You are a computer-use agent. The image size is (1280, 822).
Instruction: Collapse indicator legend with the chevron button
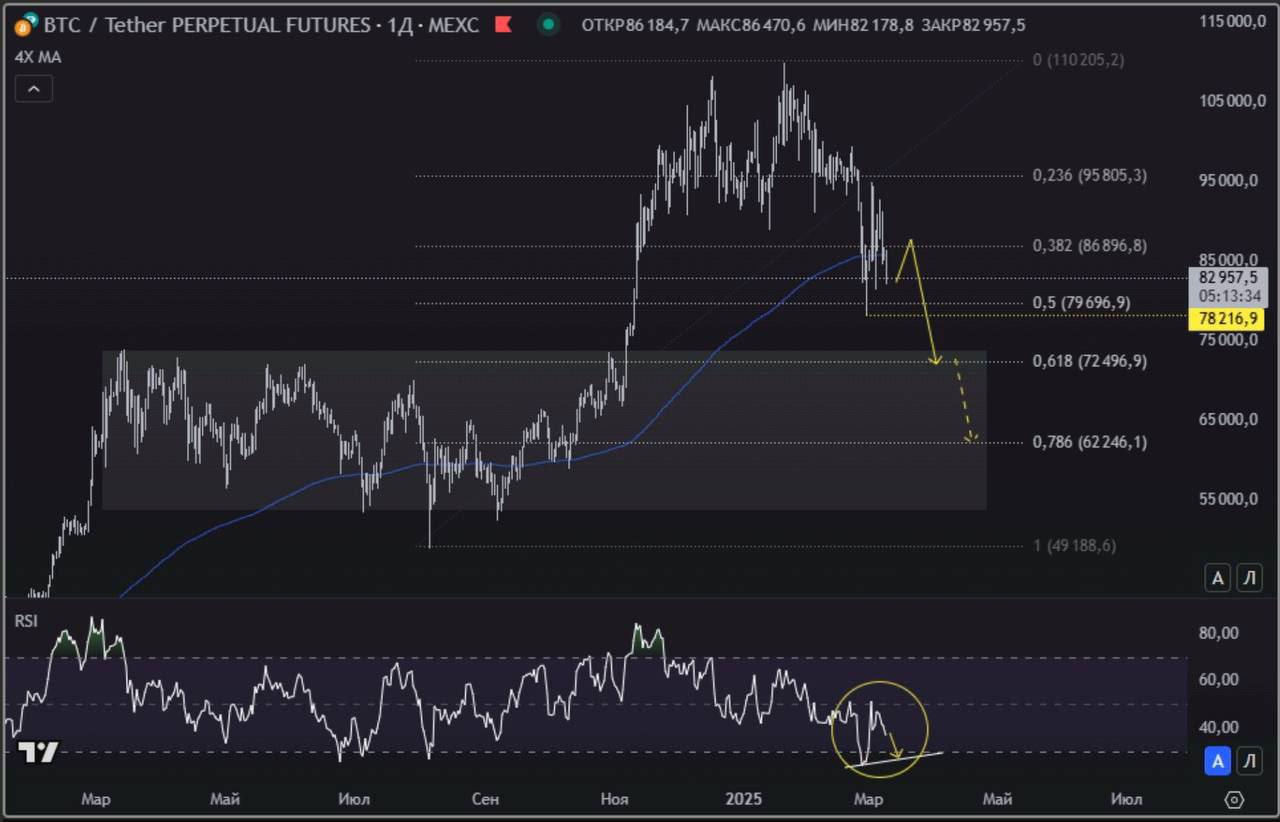tap(34, 89)
